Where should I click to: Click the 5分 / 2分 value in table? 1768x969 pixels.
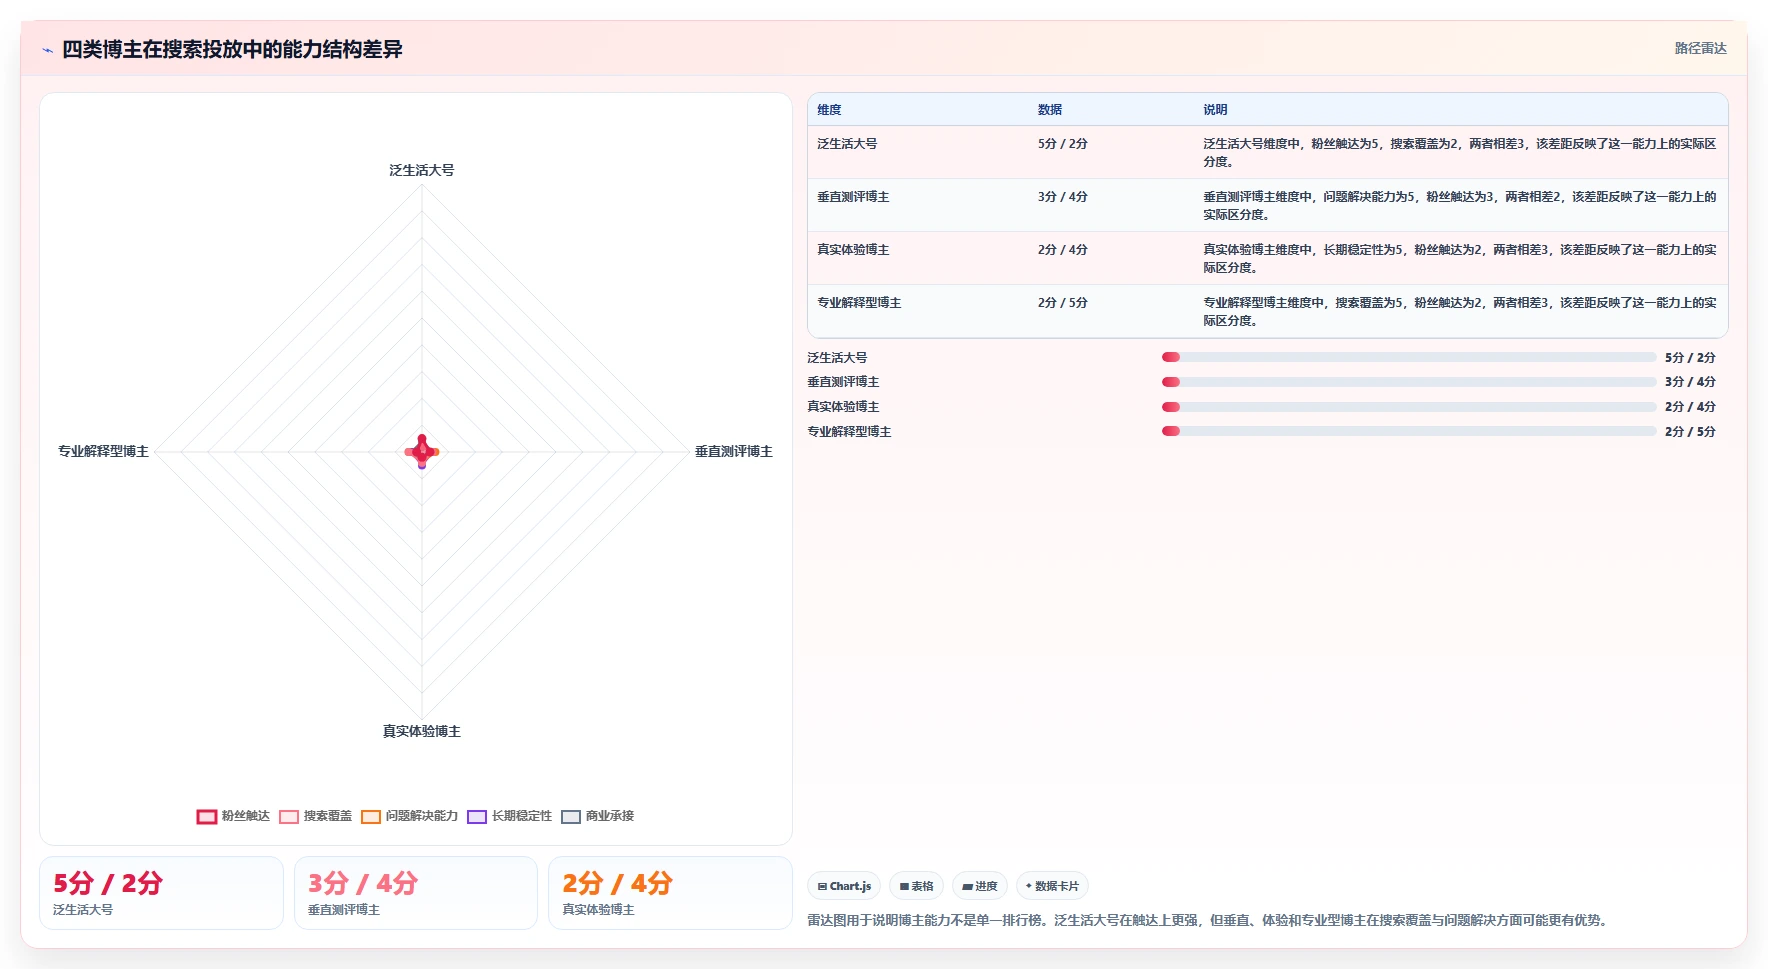point(1062,144)
